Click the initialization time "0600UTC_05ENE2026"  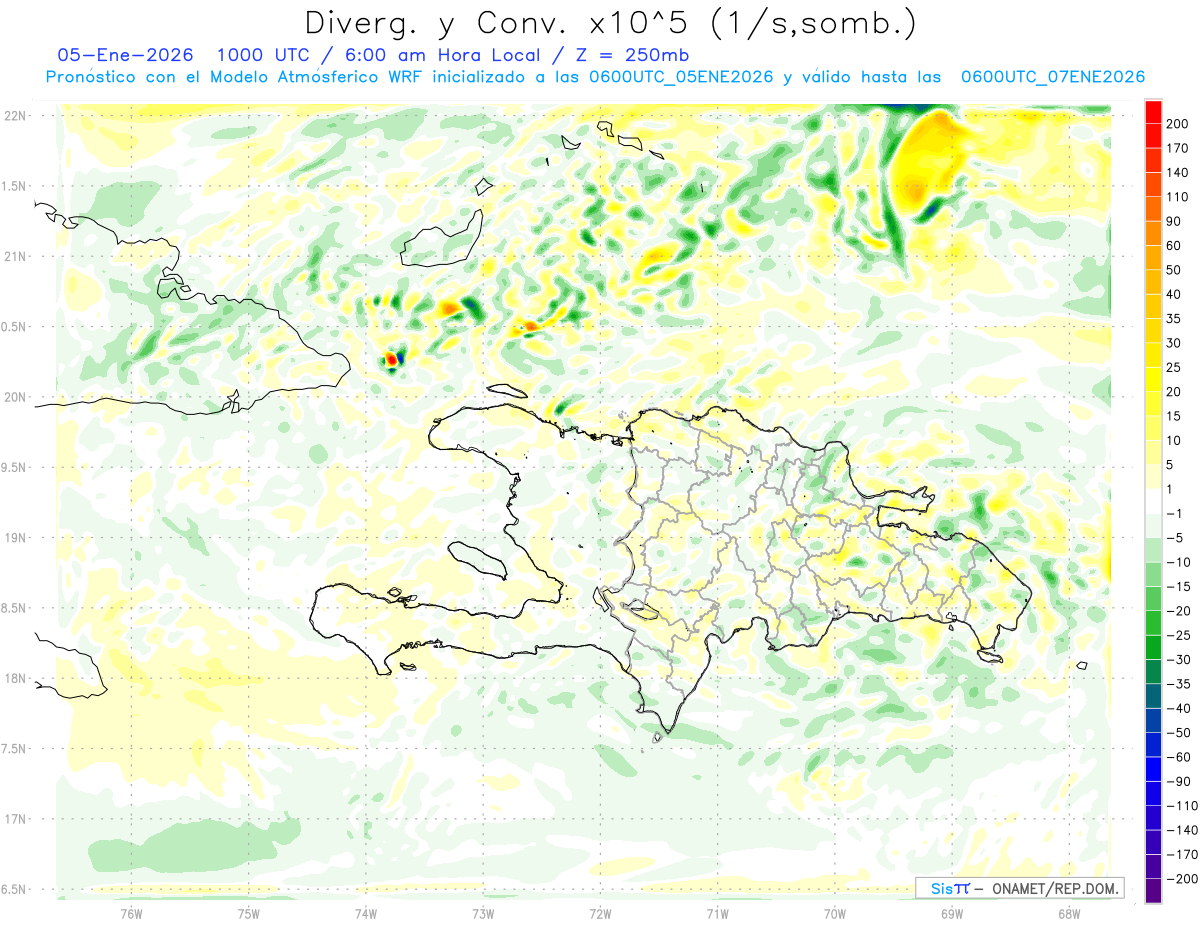680,77
